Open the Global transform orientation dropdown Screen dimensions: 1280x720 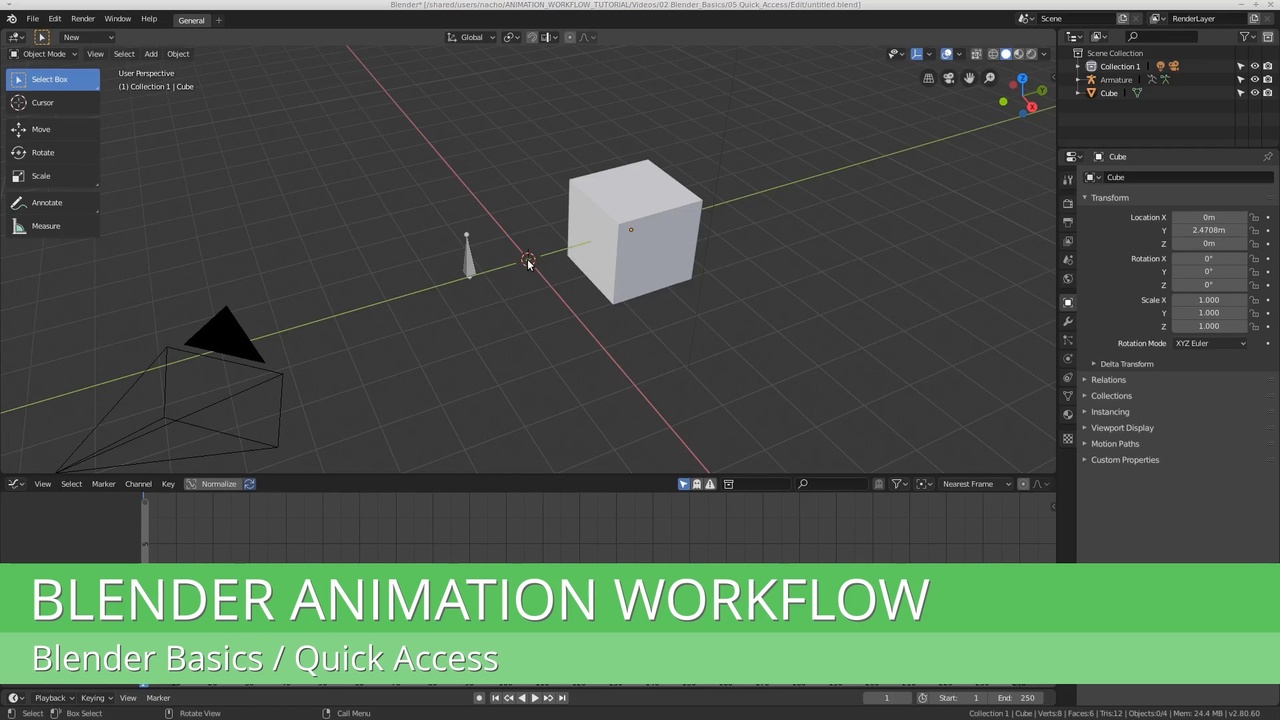pos(471,37)
